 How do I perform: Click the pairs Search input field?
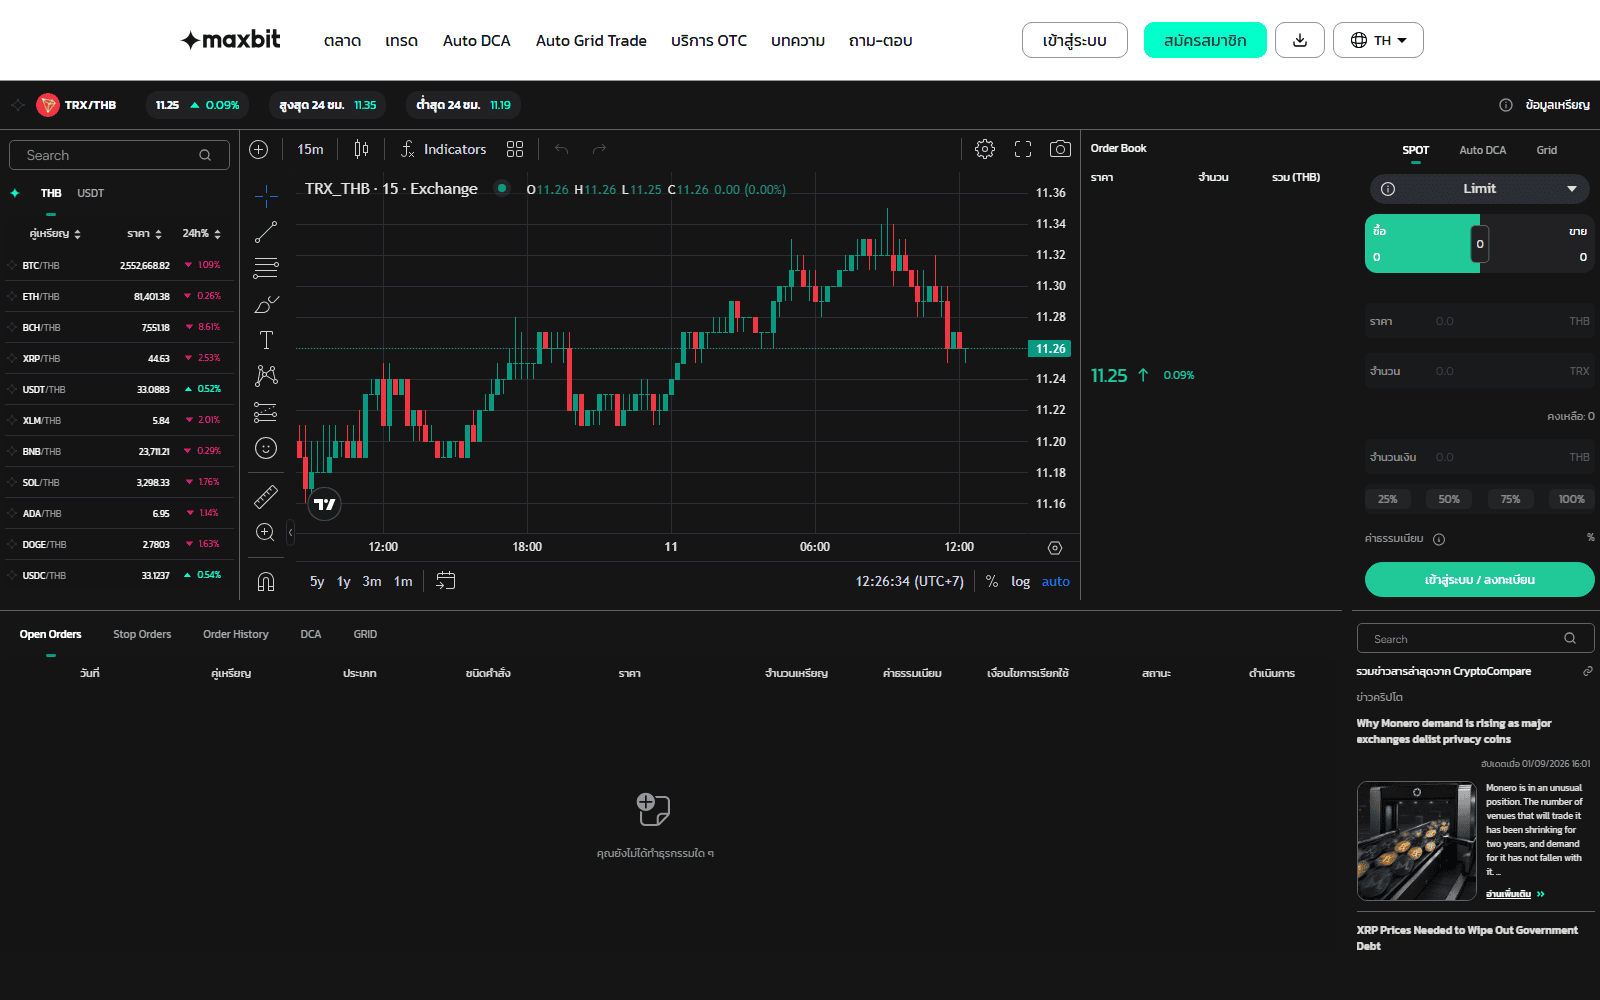coord(119,155)
